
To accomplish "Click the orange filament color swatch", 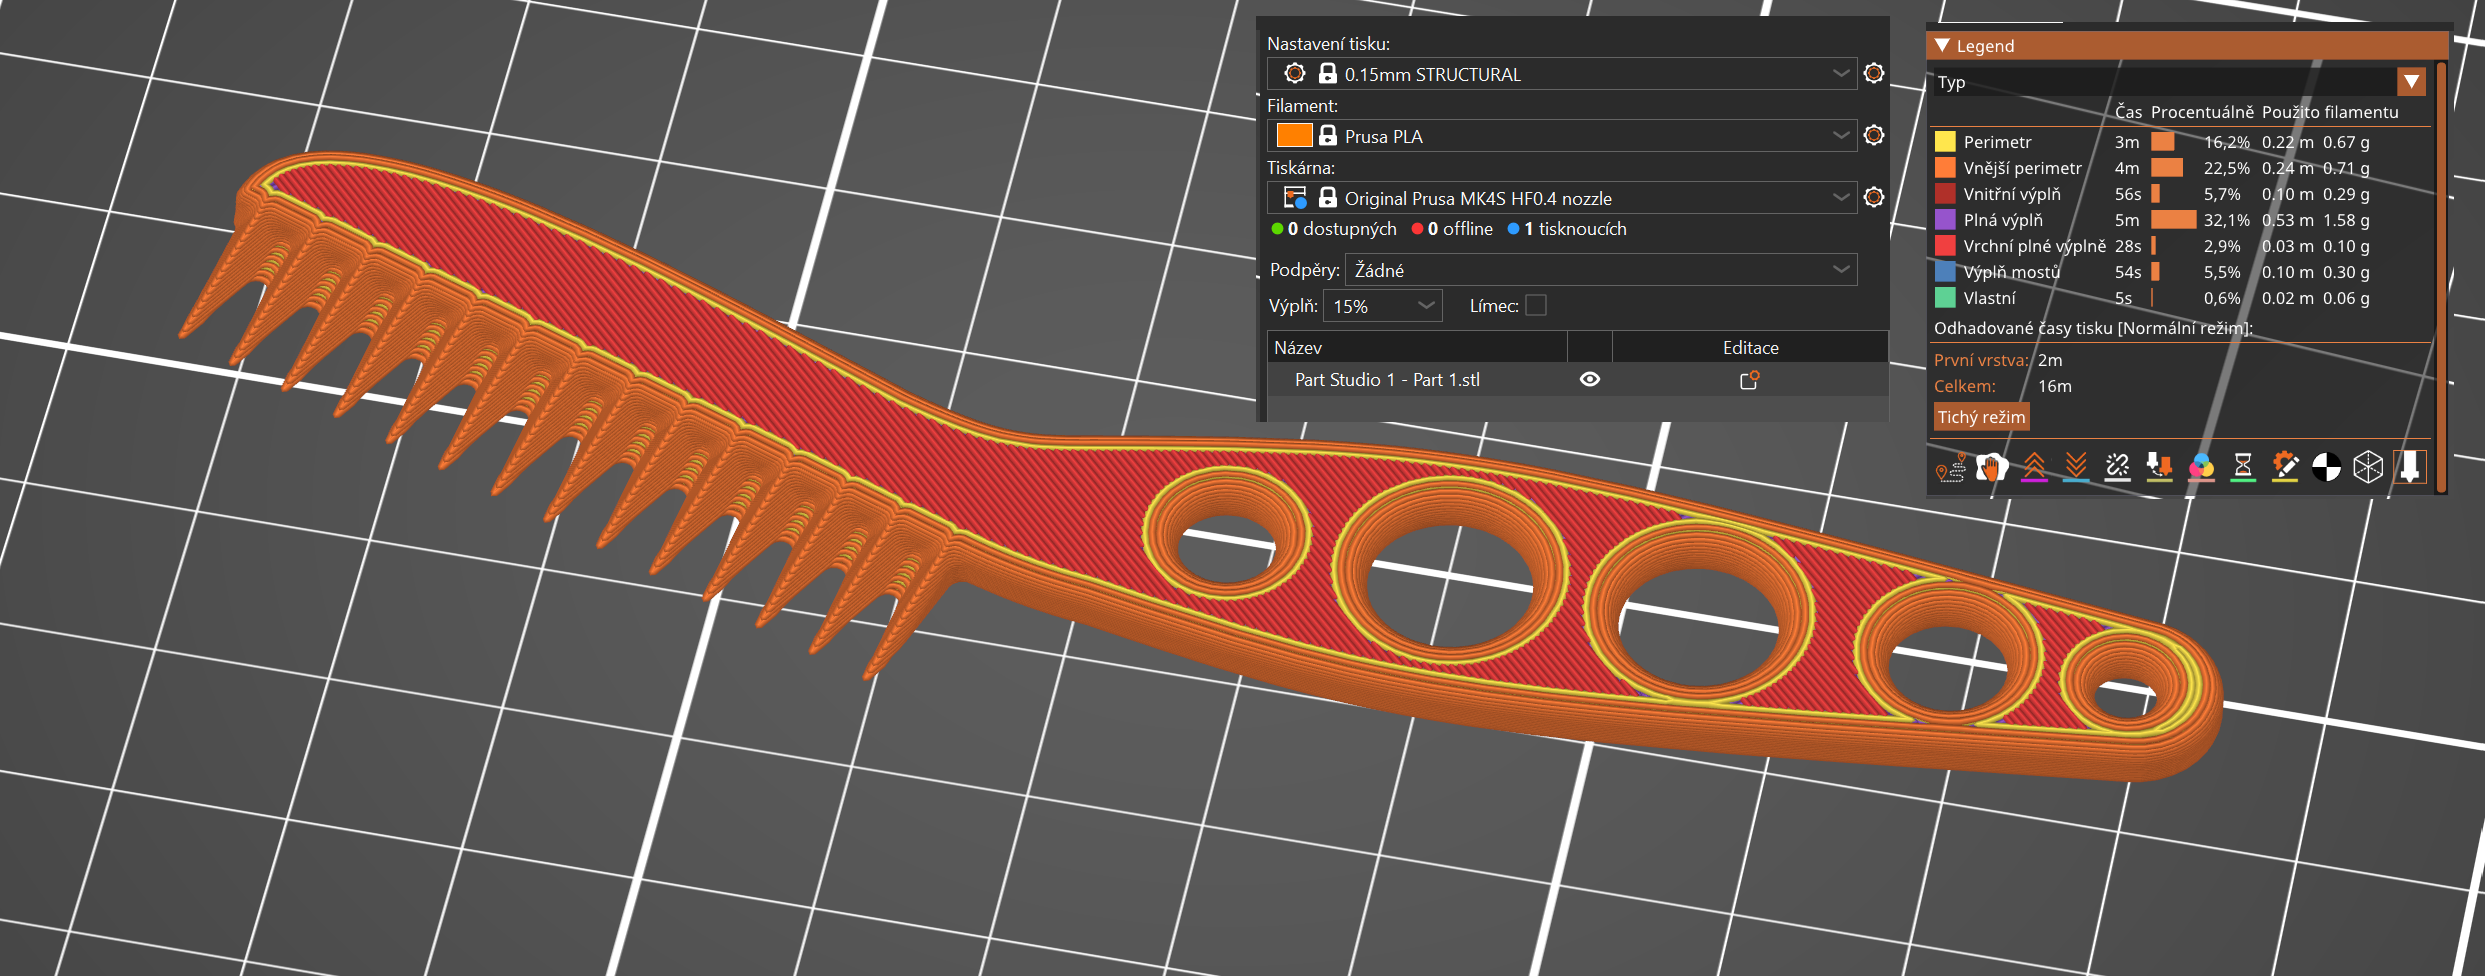I will point(1294,135).
